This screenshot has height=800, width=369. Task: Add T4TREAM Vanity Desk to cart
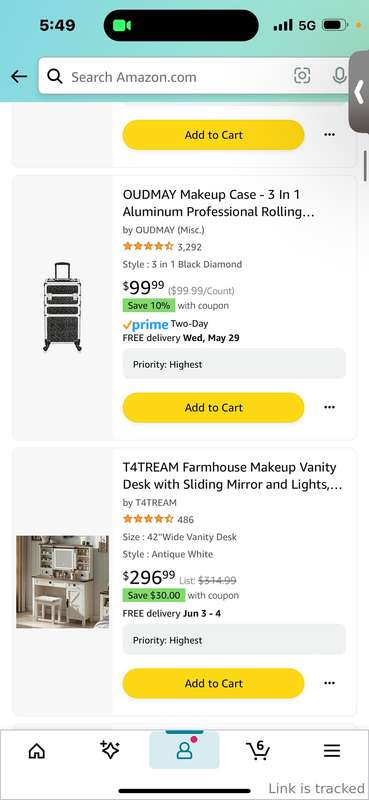click(x=213, y=684)
